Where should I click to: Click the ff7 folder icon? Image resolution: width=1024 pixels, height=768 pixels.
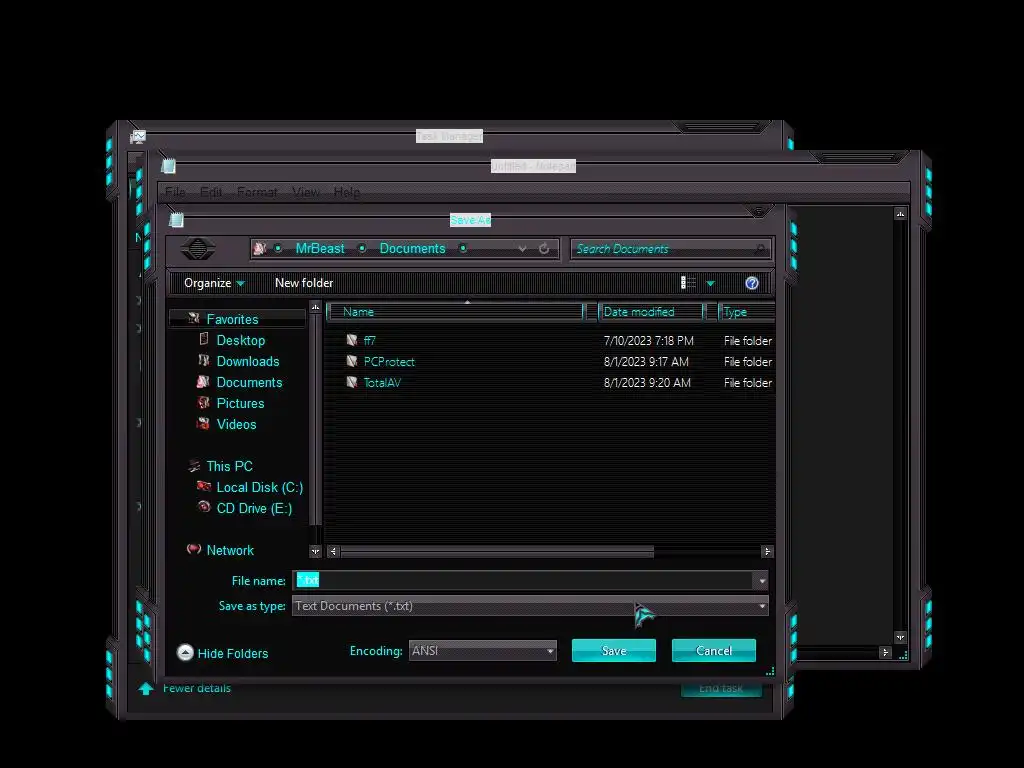pos(352,340)
